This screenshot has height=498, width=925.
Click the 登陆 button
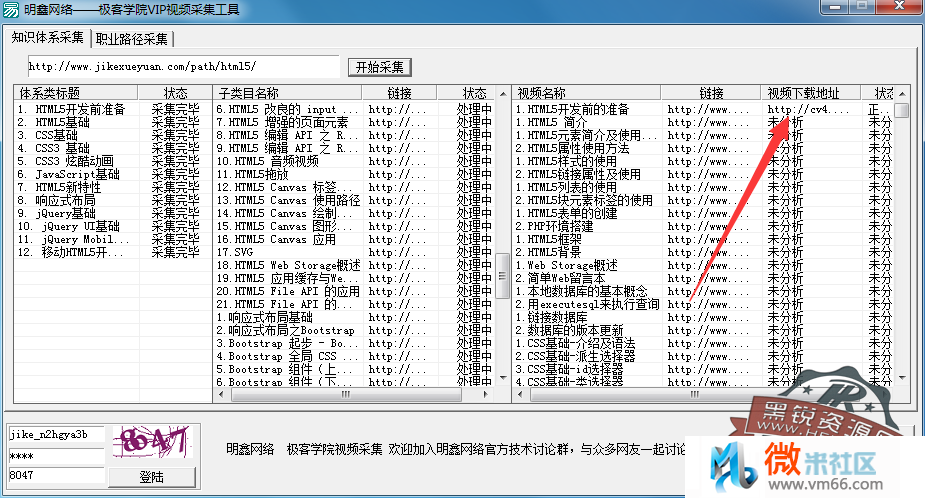coord(152,477)
